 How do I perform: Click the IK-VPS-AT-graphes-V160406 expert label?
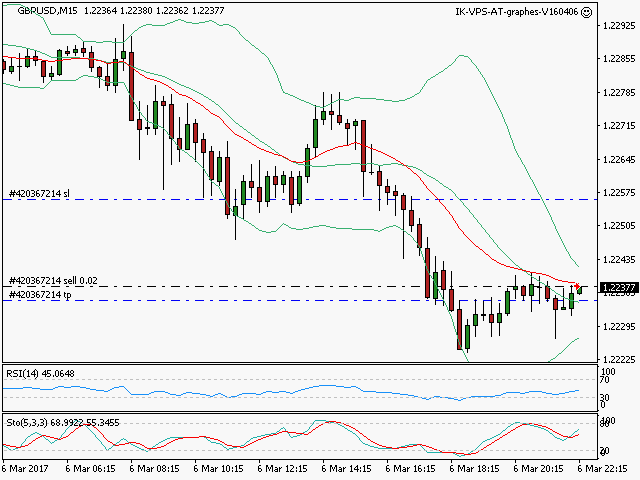coord(517,12)
